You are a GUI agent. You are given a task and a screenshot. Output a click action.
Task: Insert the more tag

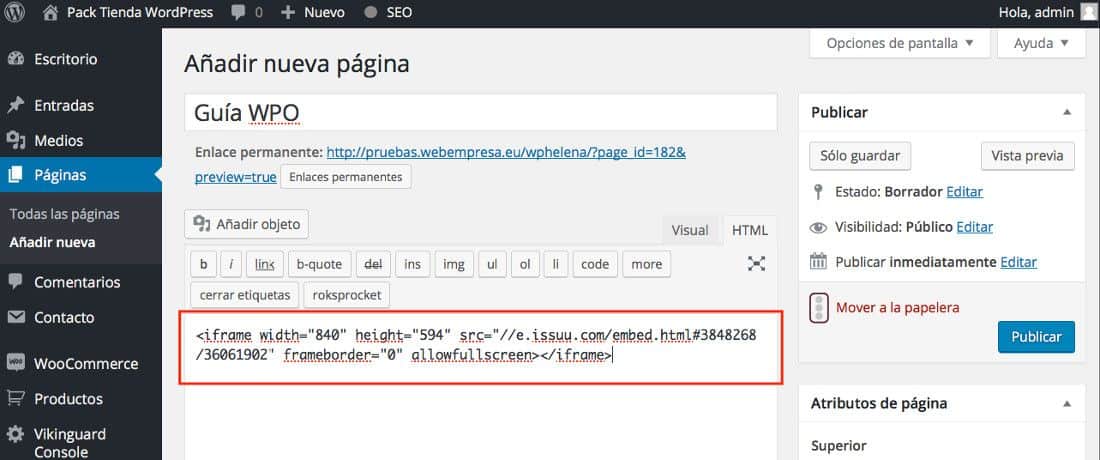(646, 264)
